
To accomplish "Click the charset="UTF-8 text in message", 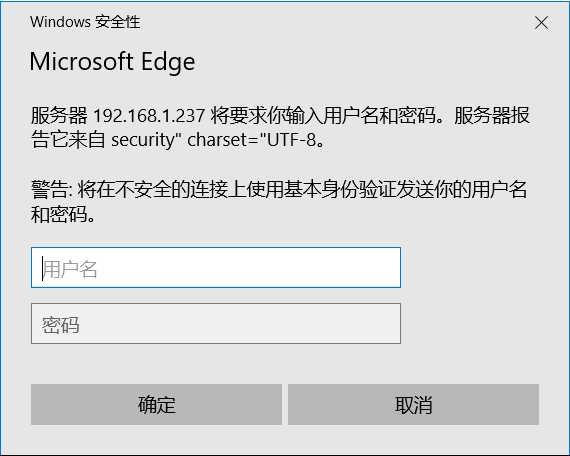I will [x=252, y=140].
